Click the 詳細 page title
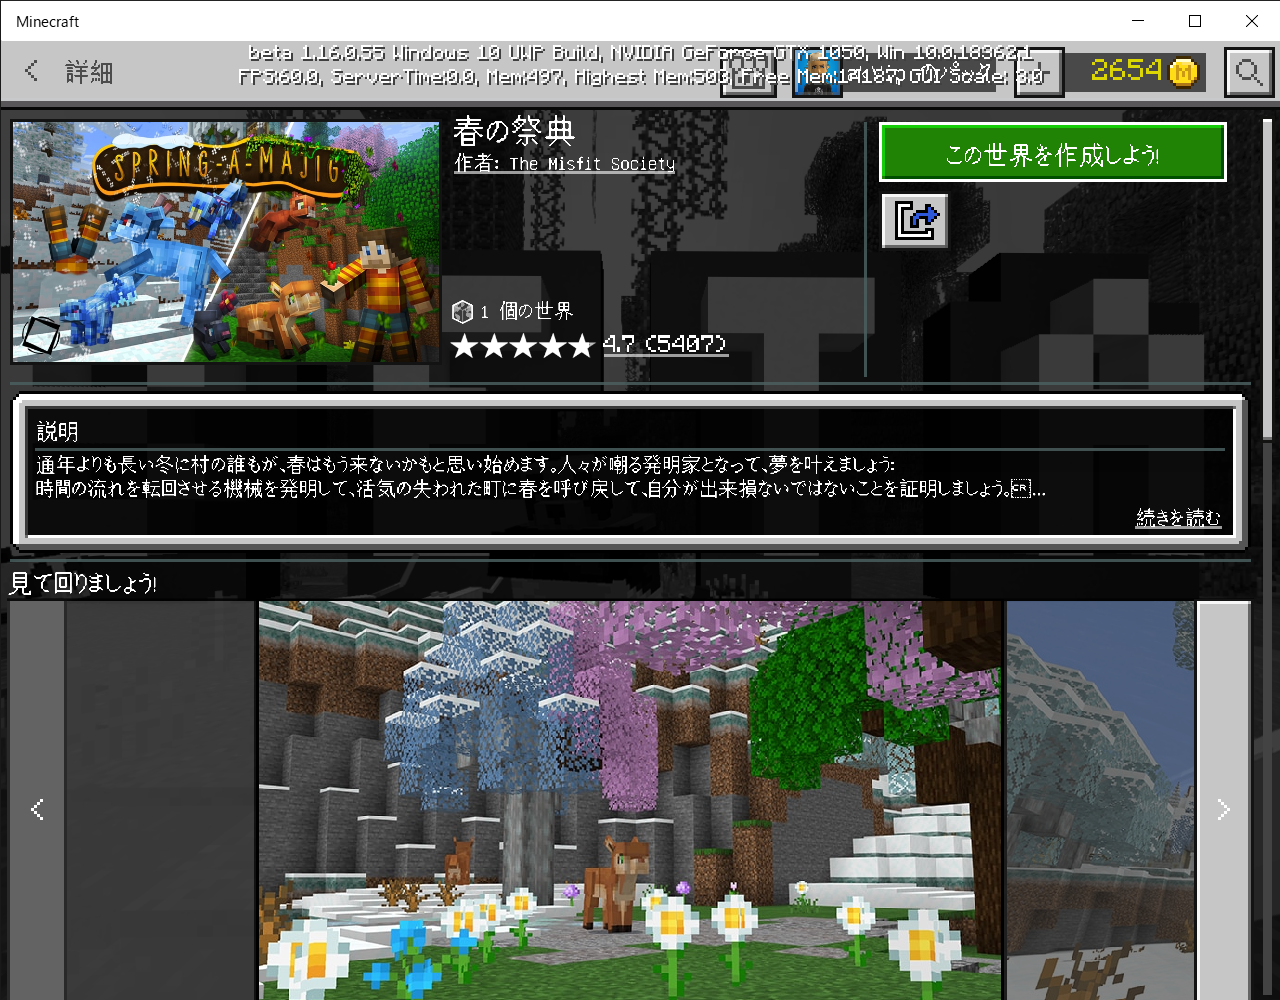Viewport: 1280px width, 1000px height. tap(89, 72)
